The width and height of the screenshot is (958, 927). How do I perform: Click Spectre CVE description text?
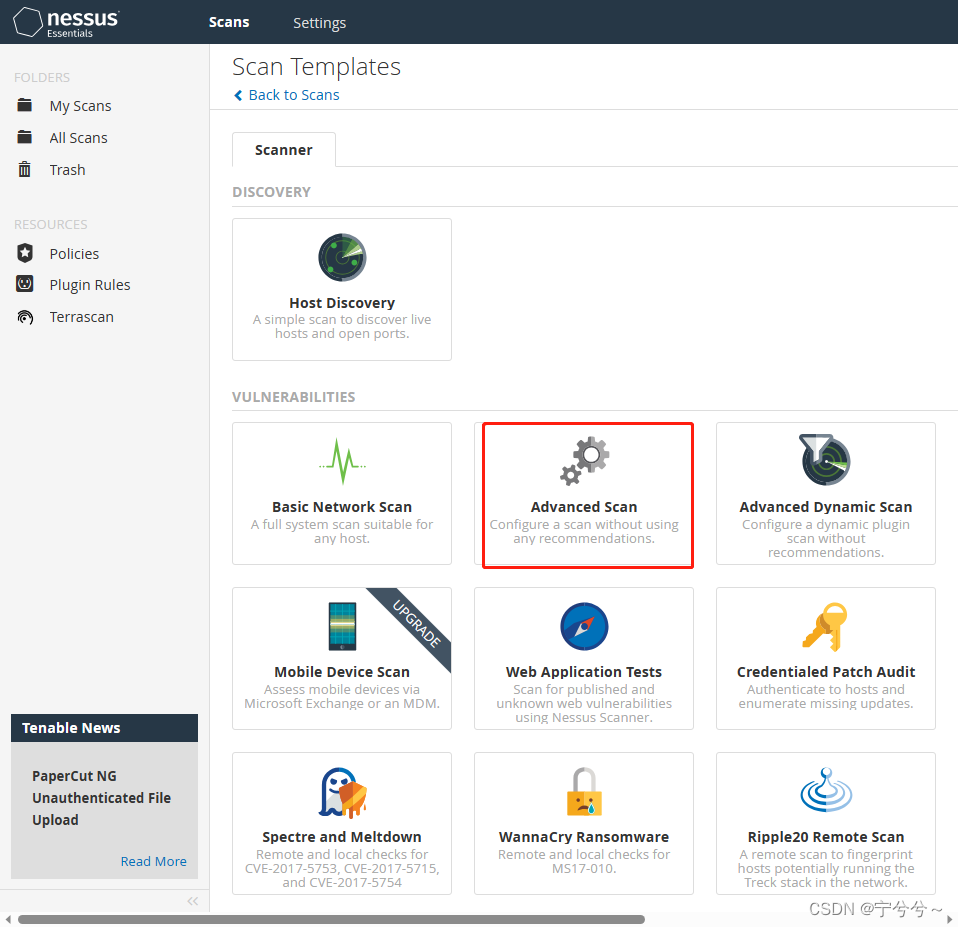342,868
